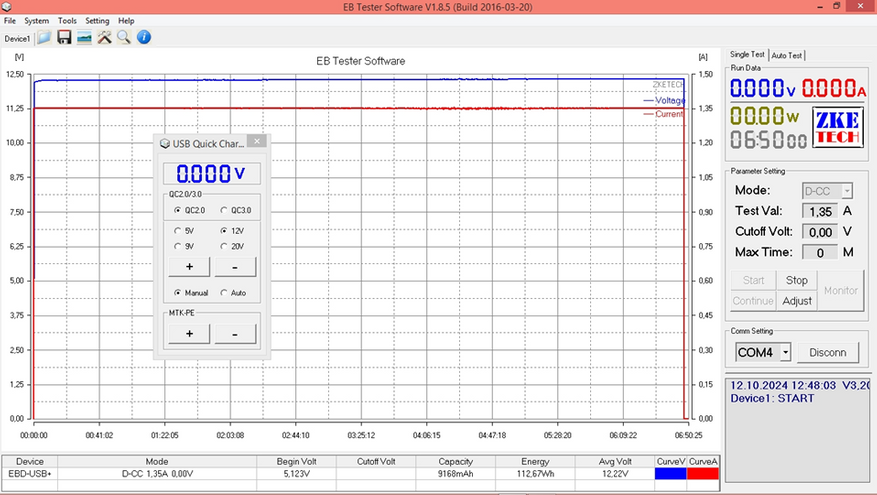Click the blue CurveV color swatch
The image size is (877, 495).
click(670, 474)
